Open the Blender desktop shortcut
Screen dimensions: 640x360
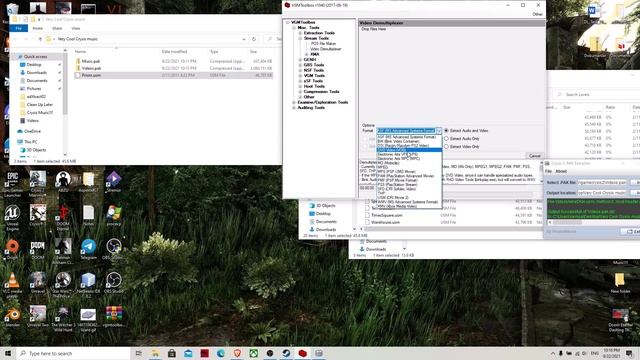point(13,317)
